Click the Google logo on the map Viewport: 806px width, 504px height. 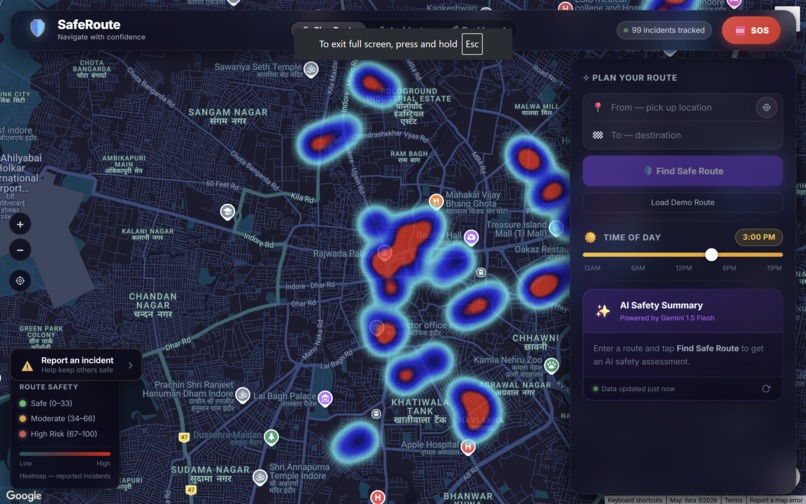click(x=24, y=496)
